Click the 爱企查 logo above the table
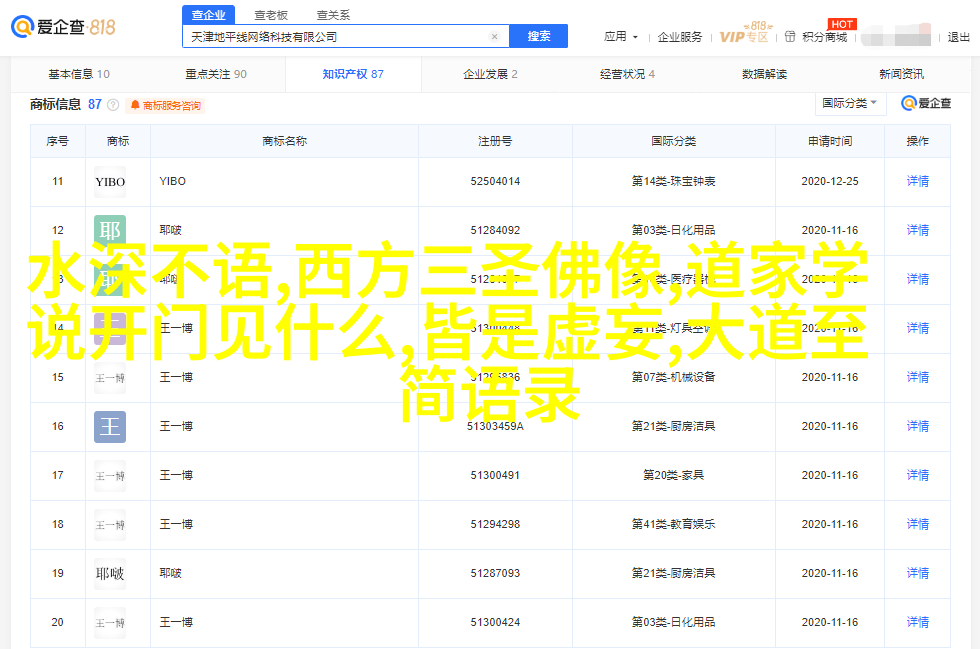The height and width of the screenshot is (649, 980). (926, 103)
